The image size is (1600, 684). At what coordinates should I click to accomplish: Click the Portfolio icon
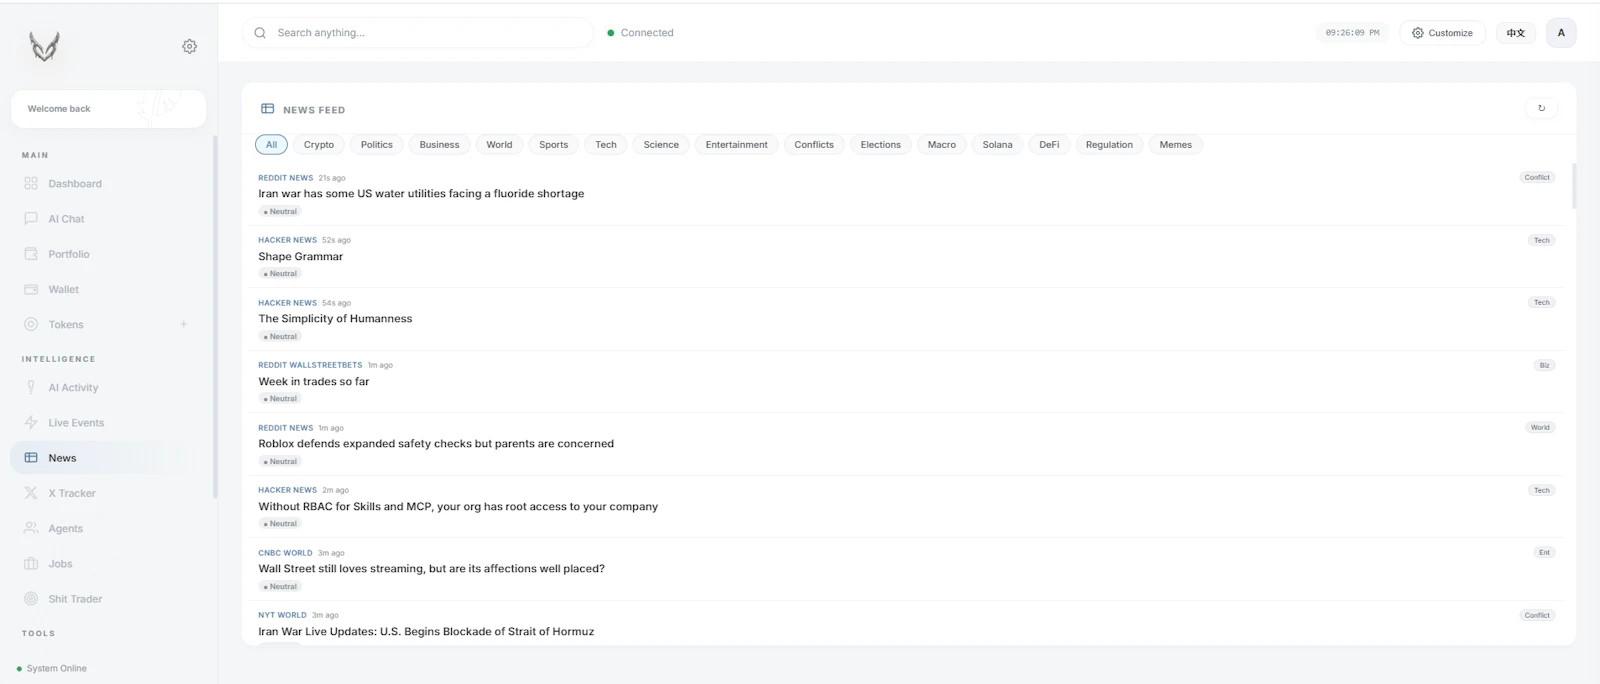31,254
